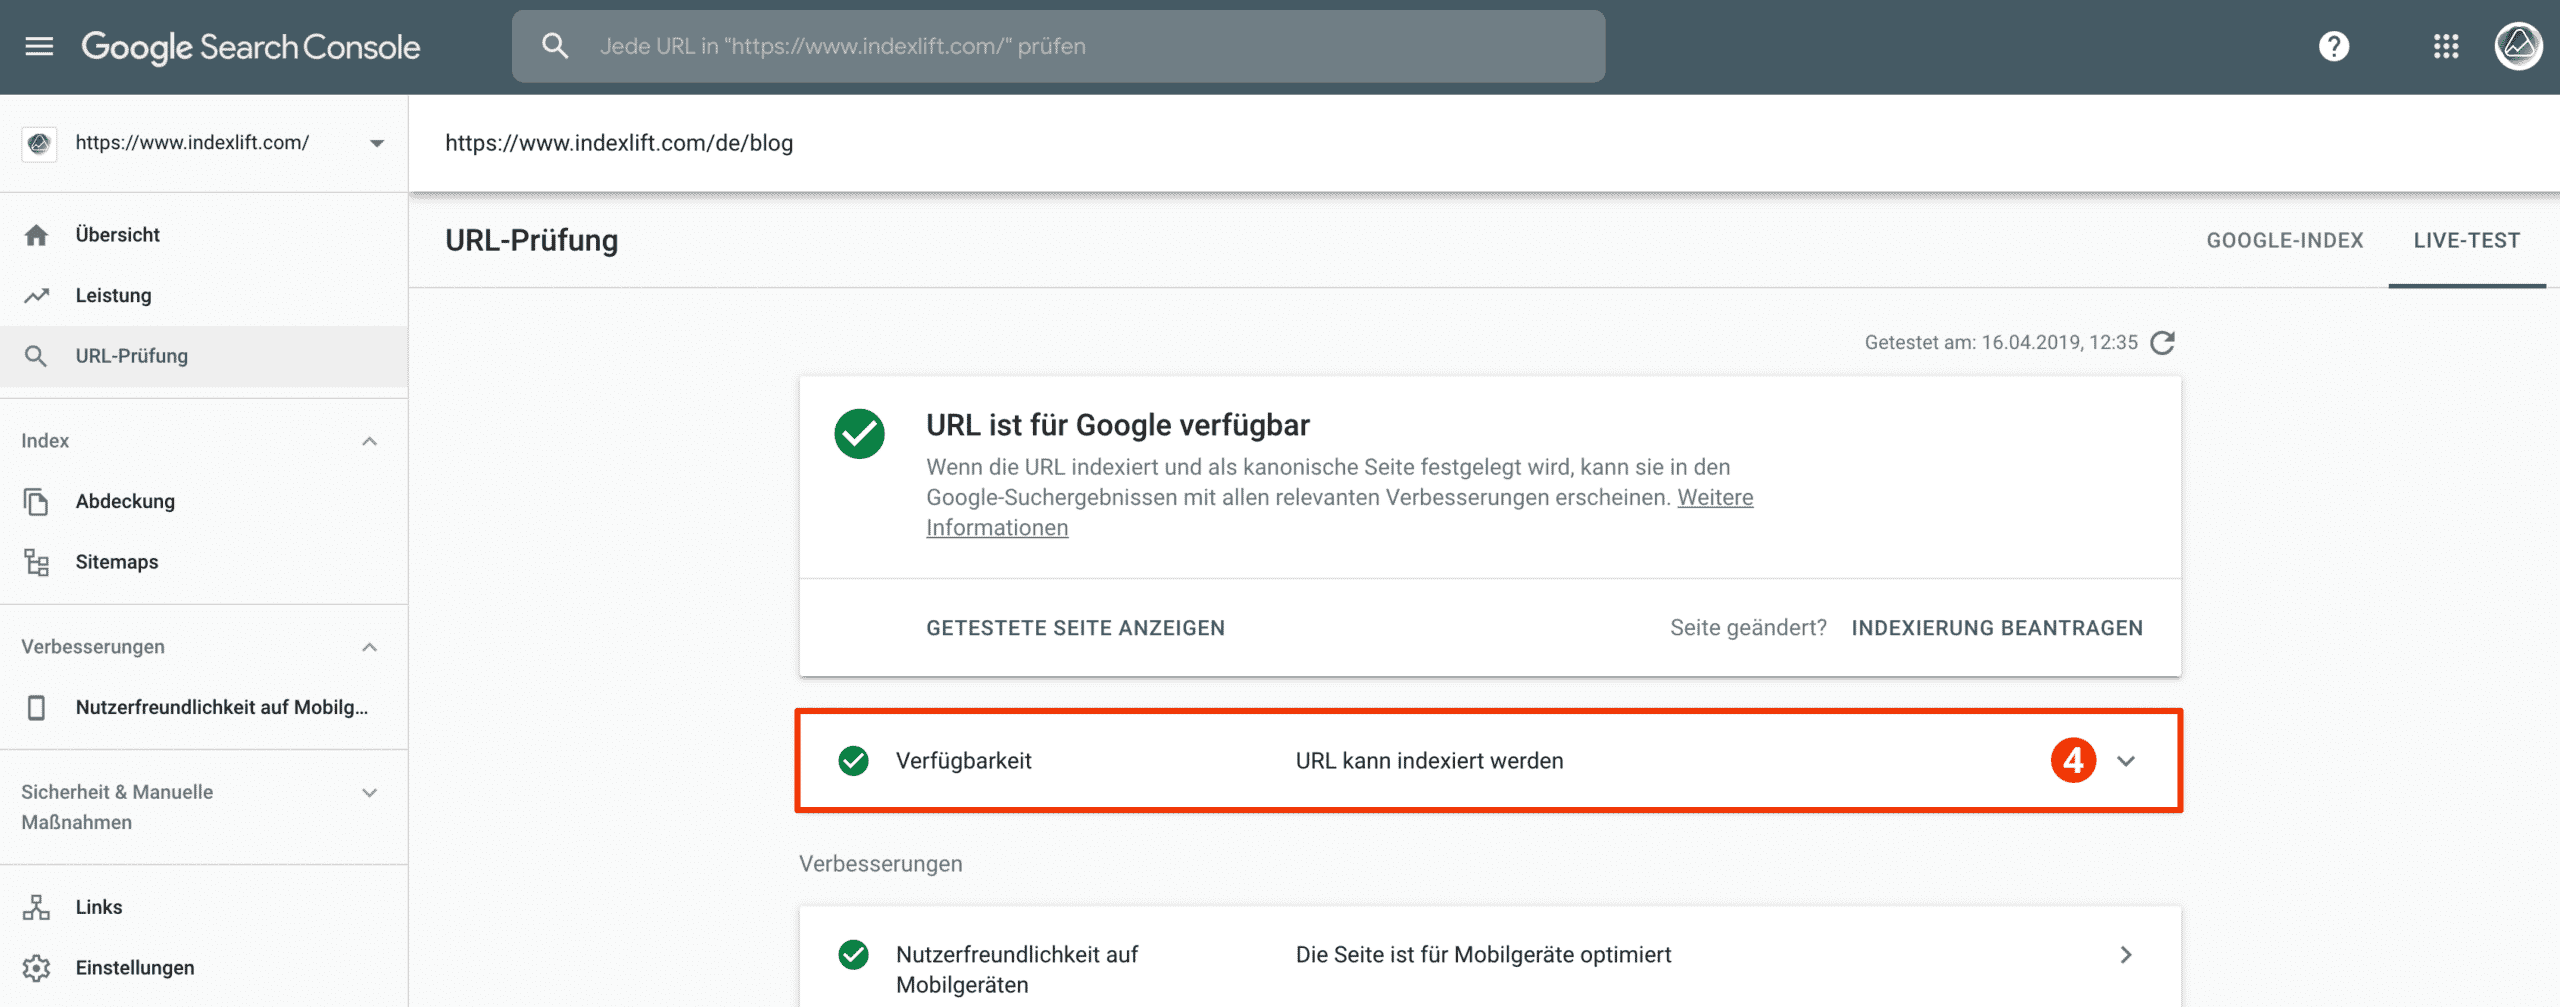2560x1007 pixels.
Task: Open the Help question mark icon
Action: tap(2334, 46)
